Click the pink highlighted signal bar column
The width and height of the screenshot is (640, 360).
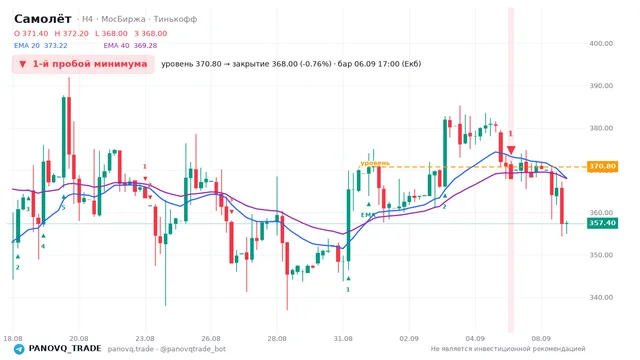tap(511, 170)
